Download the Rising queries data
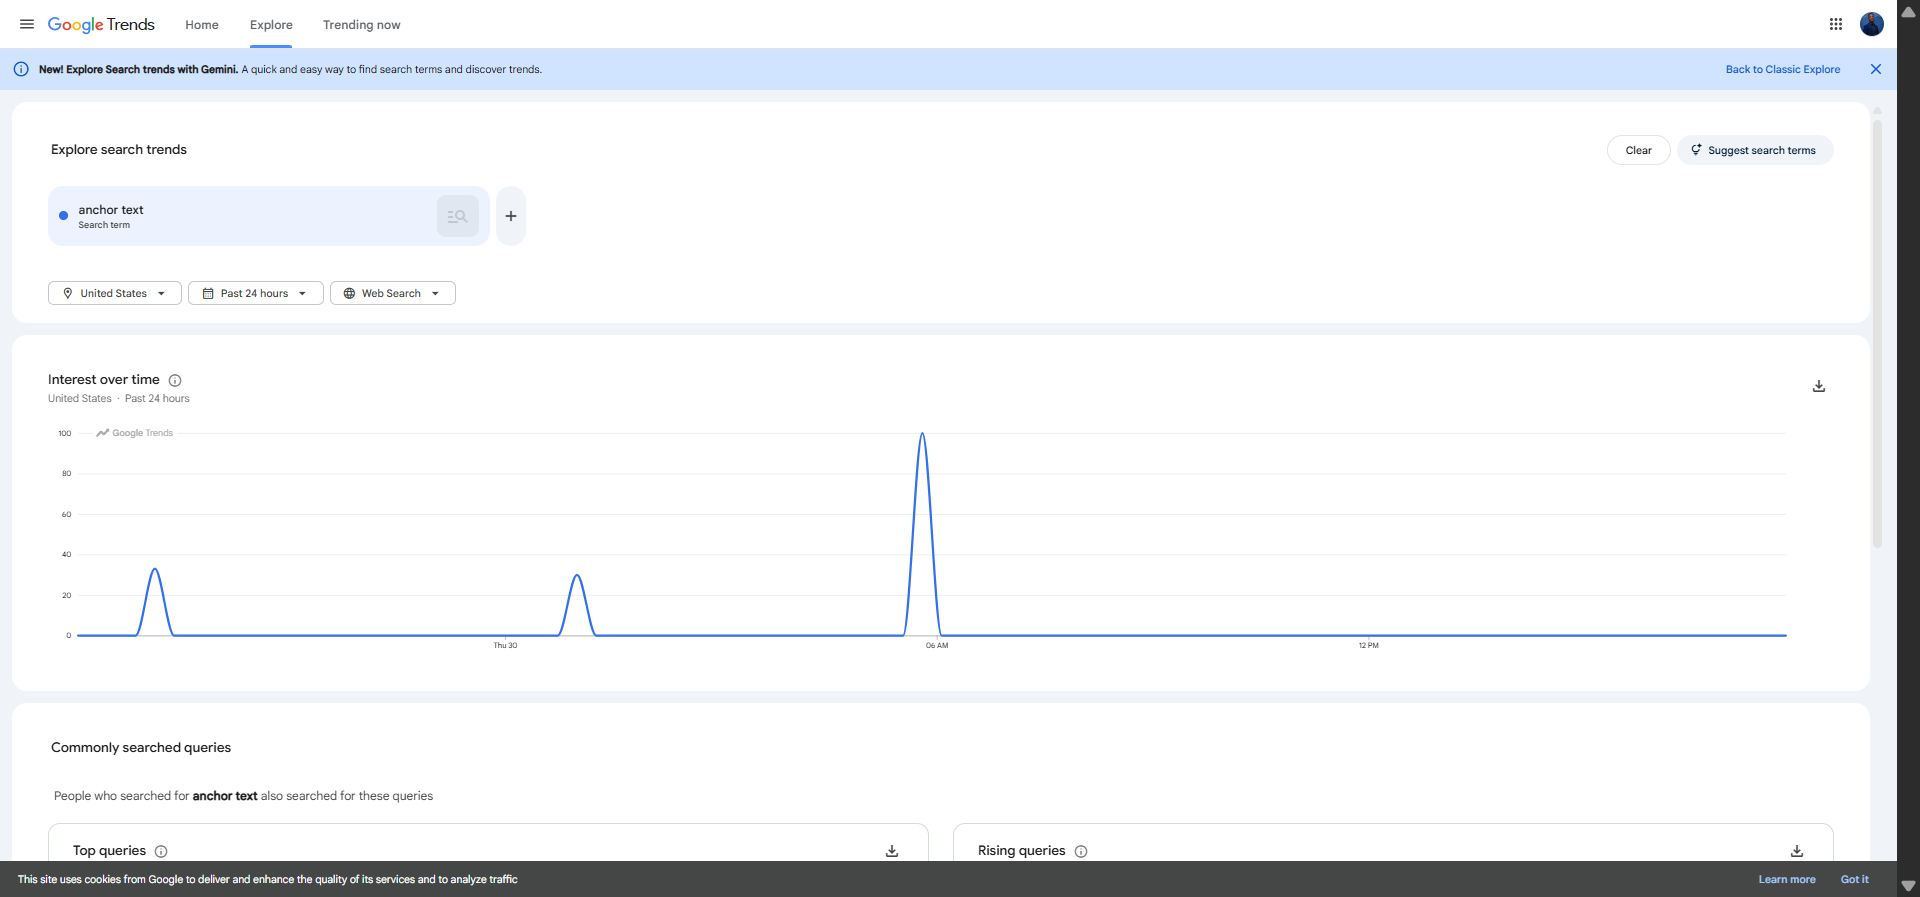 (x=1797, y=851)
